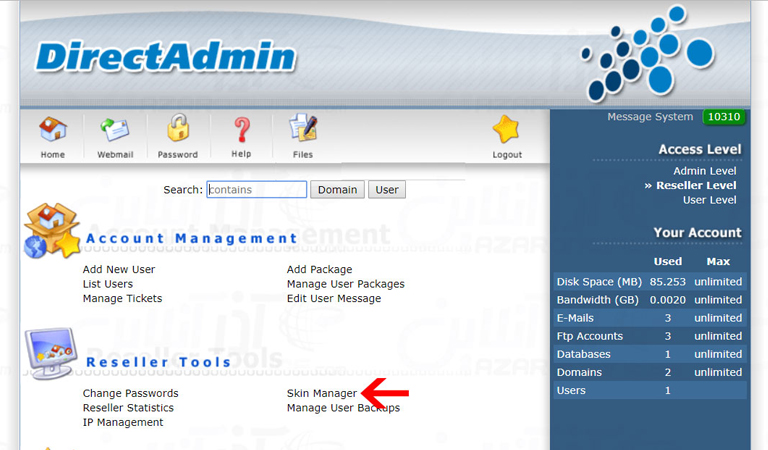Viewport: 768px width, 450px height.
Task: Switch to User Level access
Action: tap(709, 200)
